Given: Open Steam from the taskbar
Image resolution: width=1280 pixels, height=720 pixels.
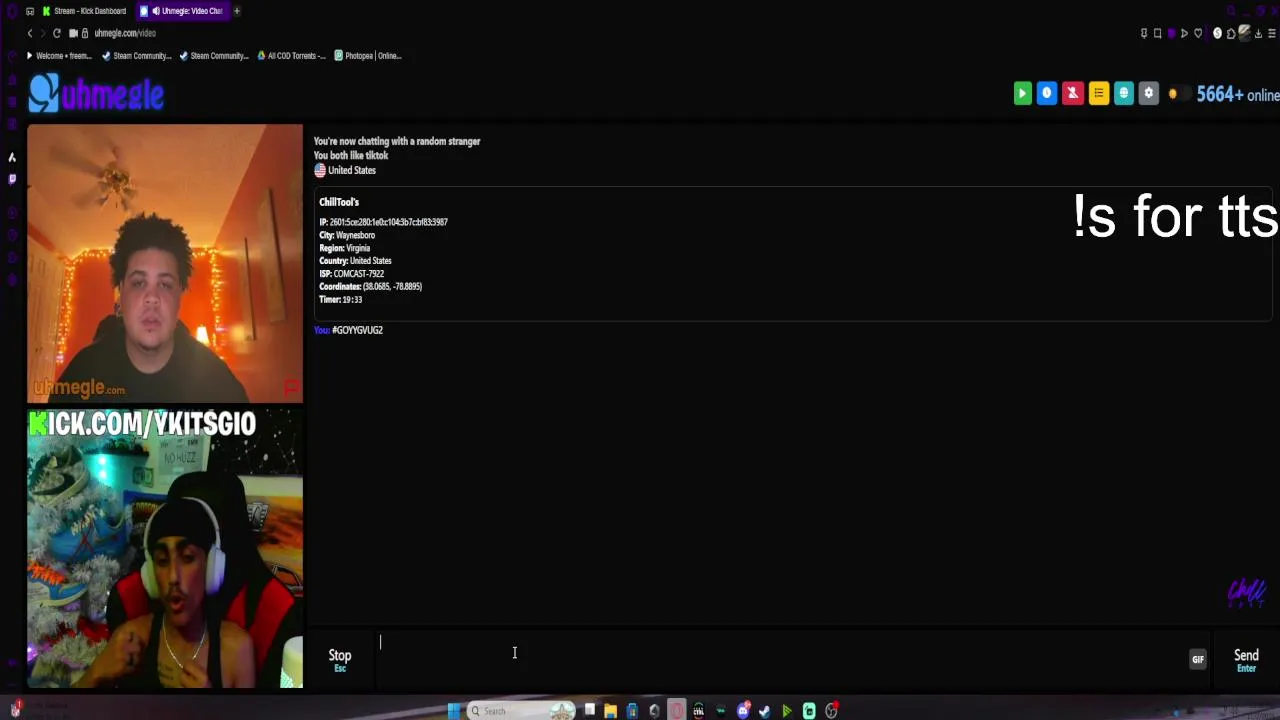Looking at the screenshot, I should 765,711.
